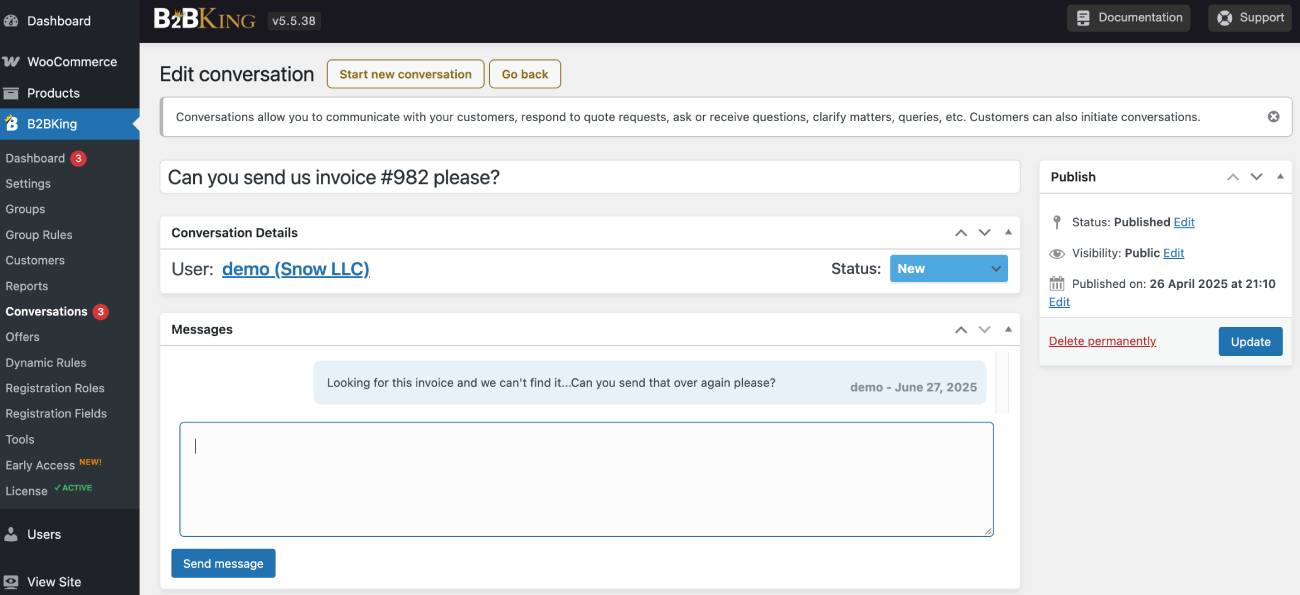Move Conversation Details panel down
1300x595 pixels.
984,233
